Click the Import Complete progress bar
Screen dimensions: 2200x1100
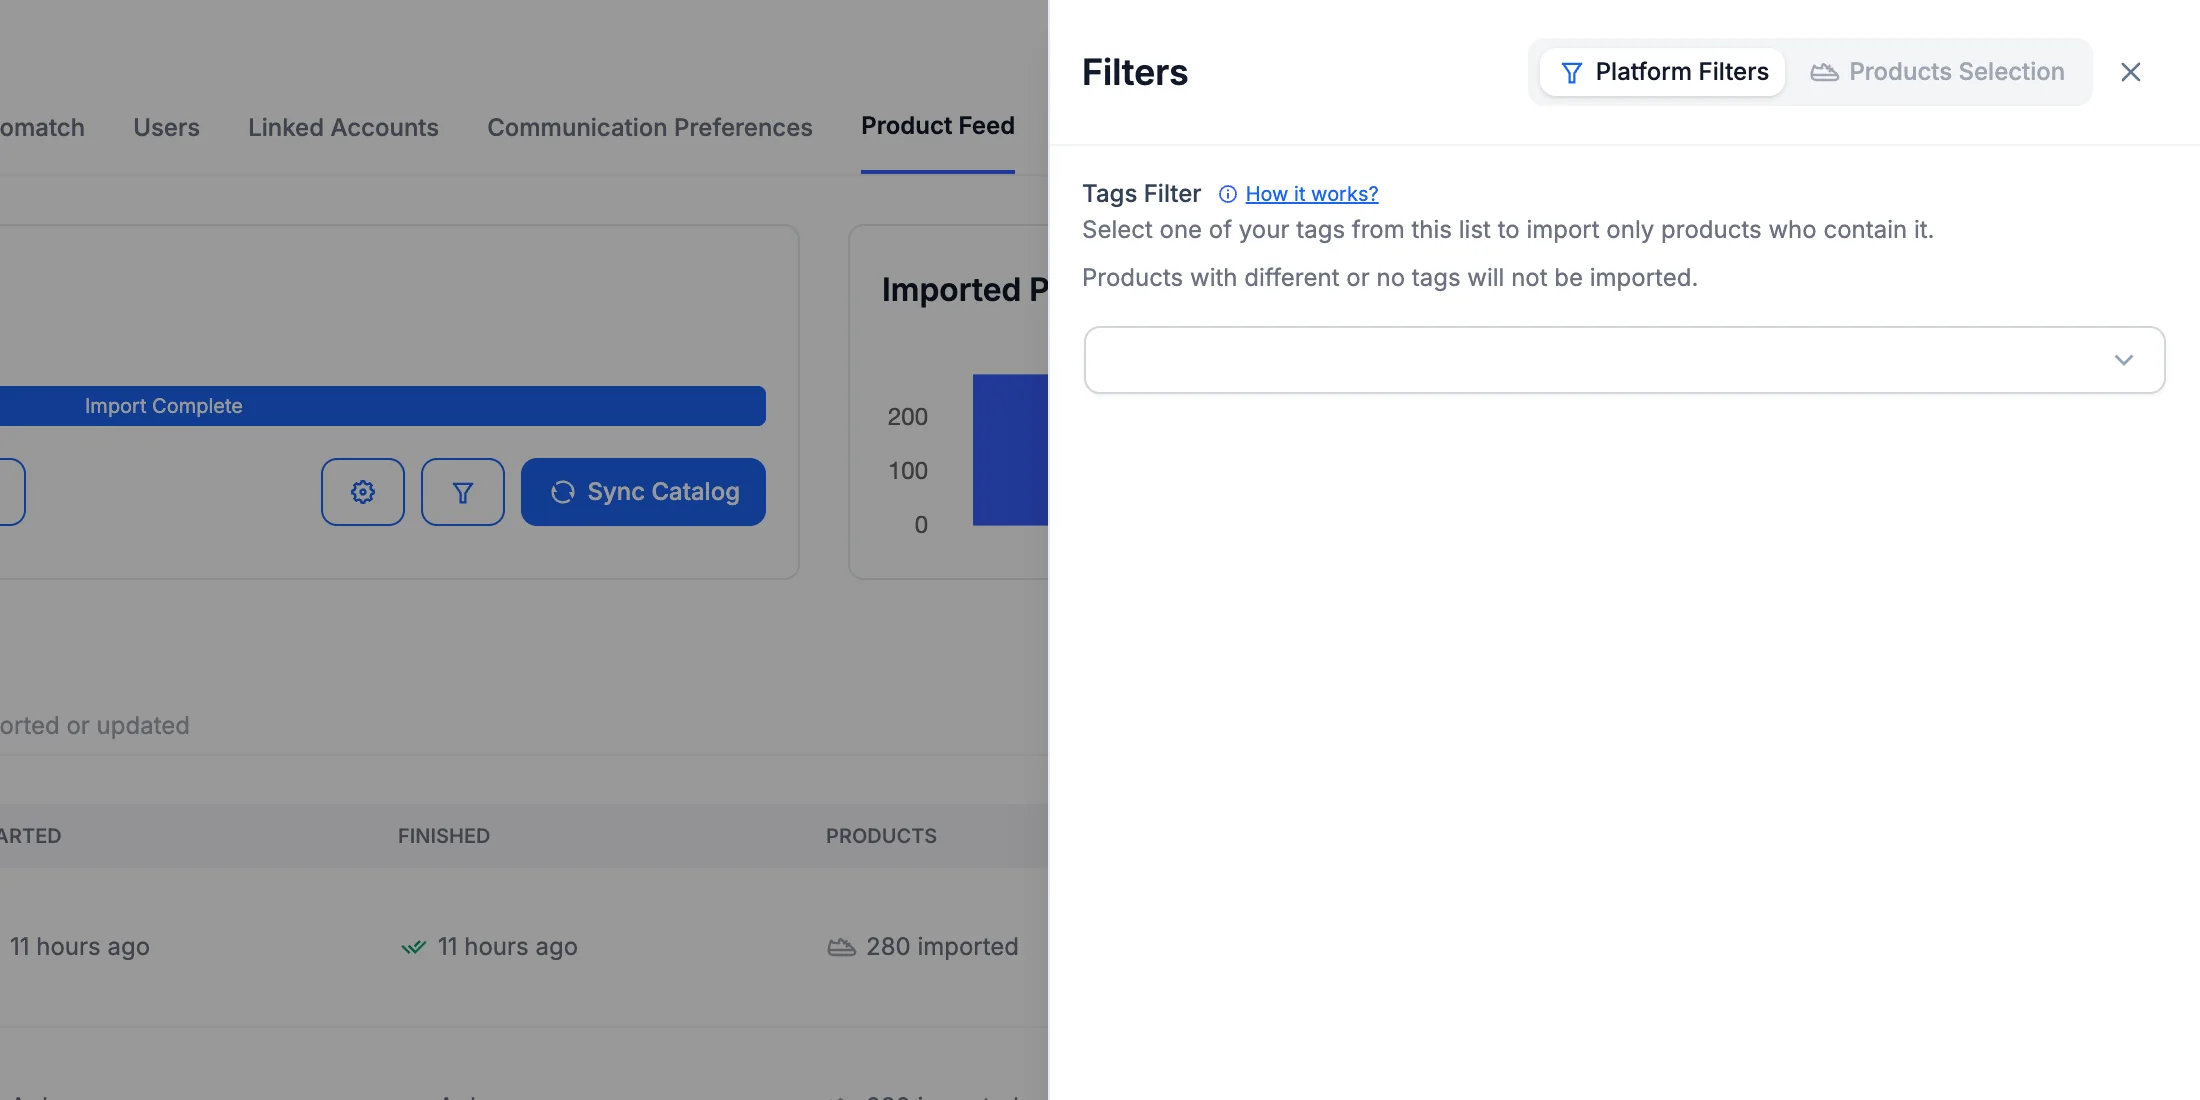(383, 406)
